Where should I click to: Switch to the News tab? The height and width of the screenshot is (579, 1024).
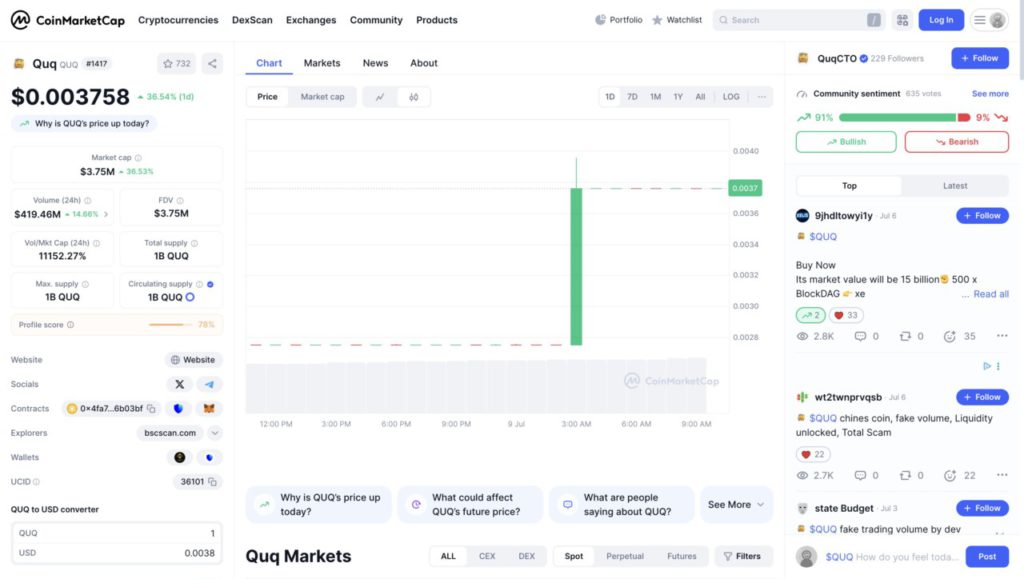pyautogui.click(x=376, y=63)
